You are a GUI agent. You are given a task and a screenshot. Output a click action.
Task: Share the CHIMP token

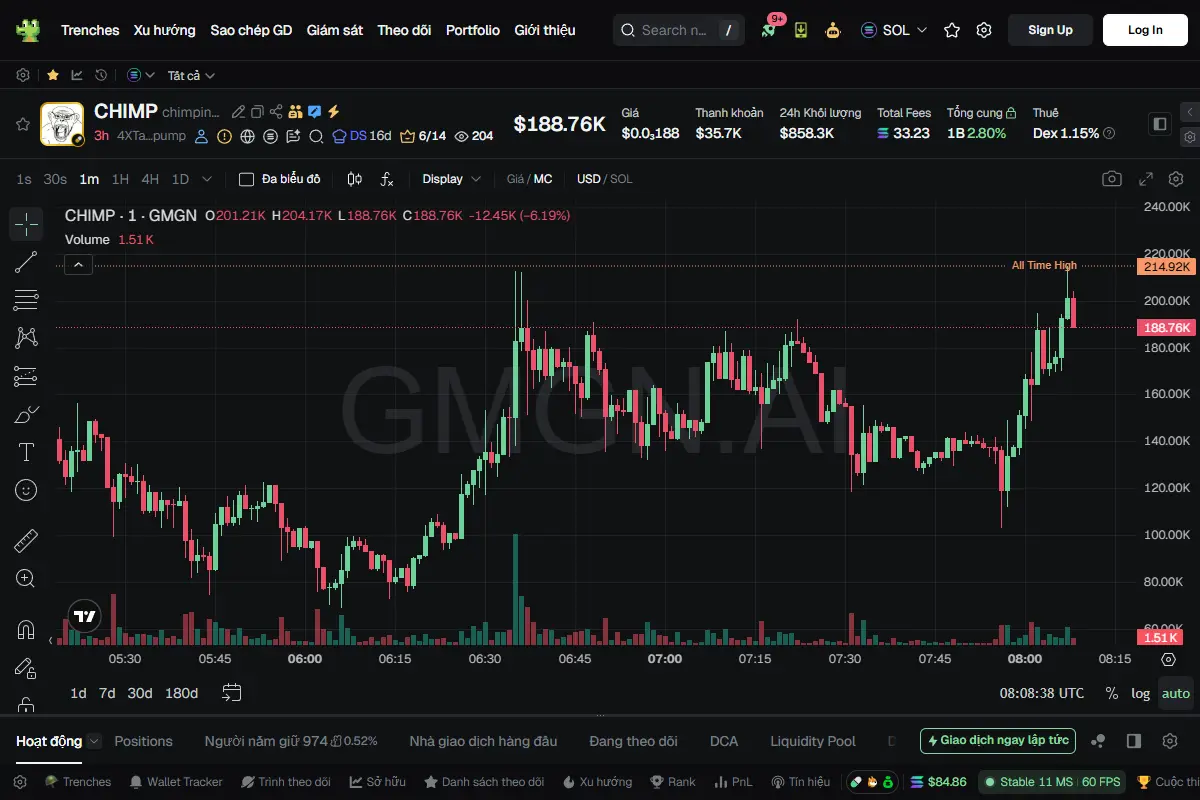(x=276, y=112)
